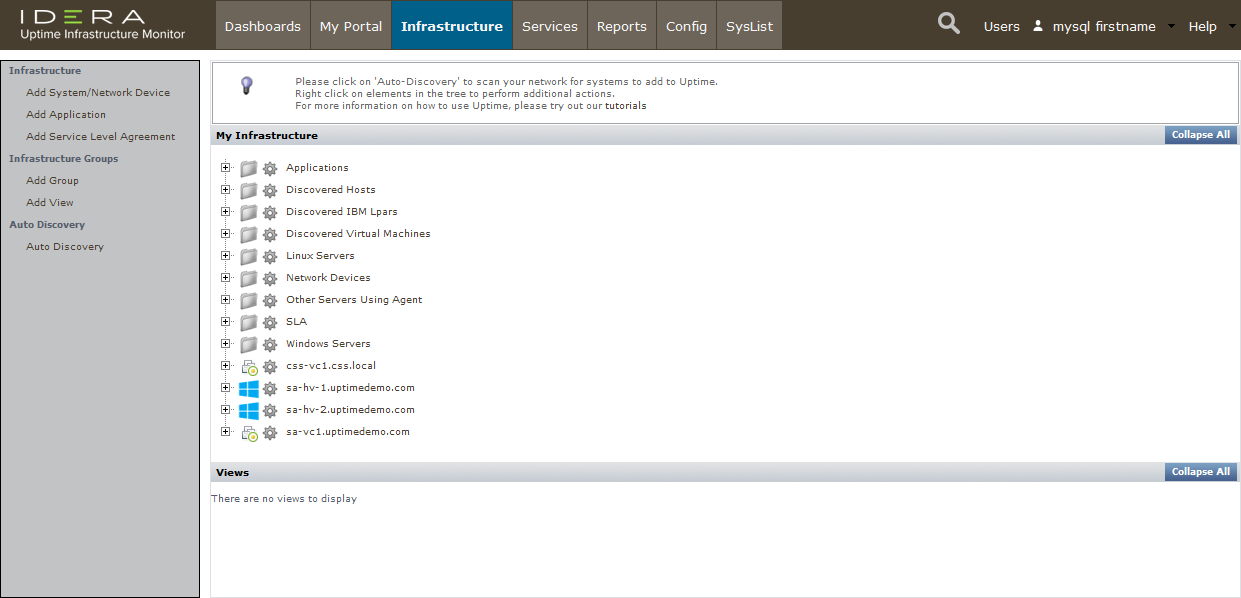The width and height of the screenshot is (1241, 598).
Task: Open the My Portal tab
Action: point(351,26)
